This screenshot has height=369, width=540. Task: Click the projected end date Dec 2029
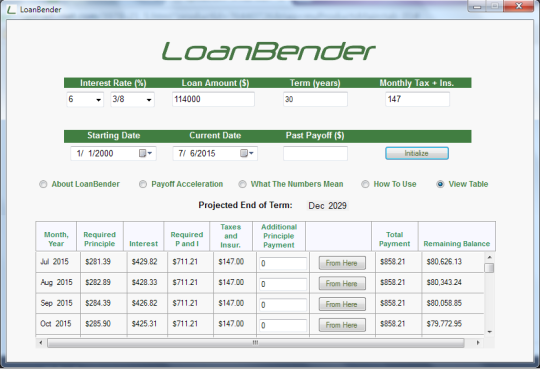pos(328,206)
